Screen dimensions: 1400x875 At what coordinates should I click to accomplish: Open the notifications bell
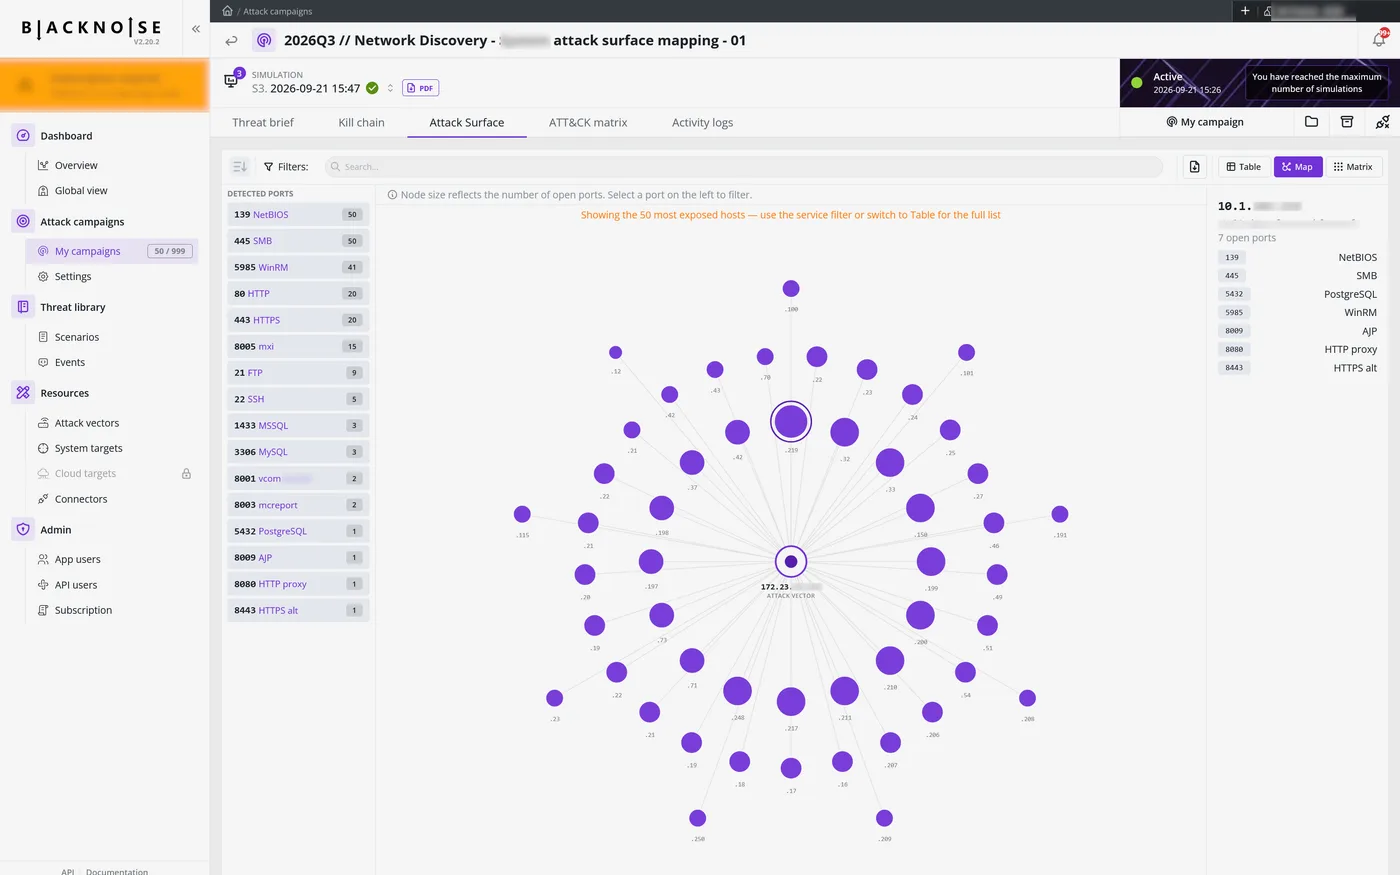click(1379, 39)
